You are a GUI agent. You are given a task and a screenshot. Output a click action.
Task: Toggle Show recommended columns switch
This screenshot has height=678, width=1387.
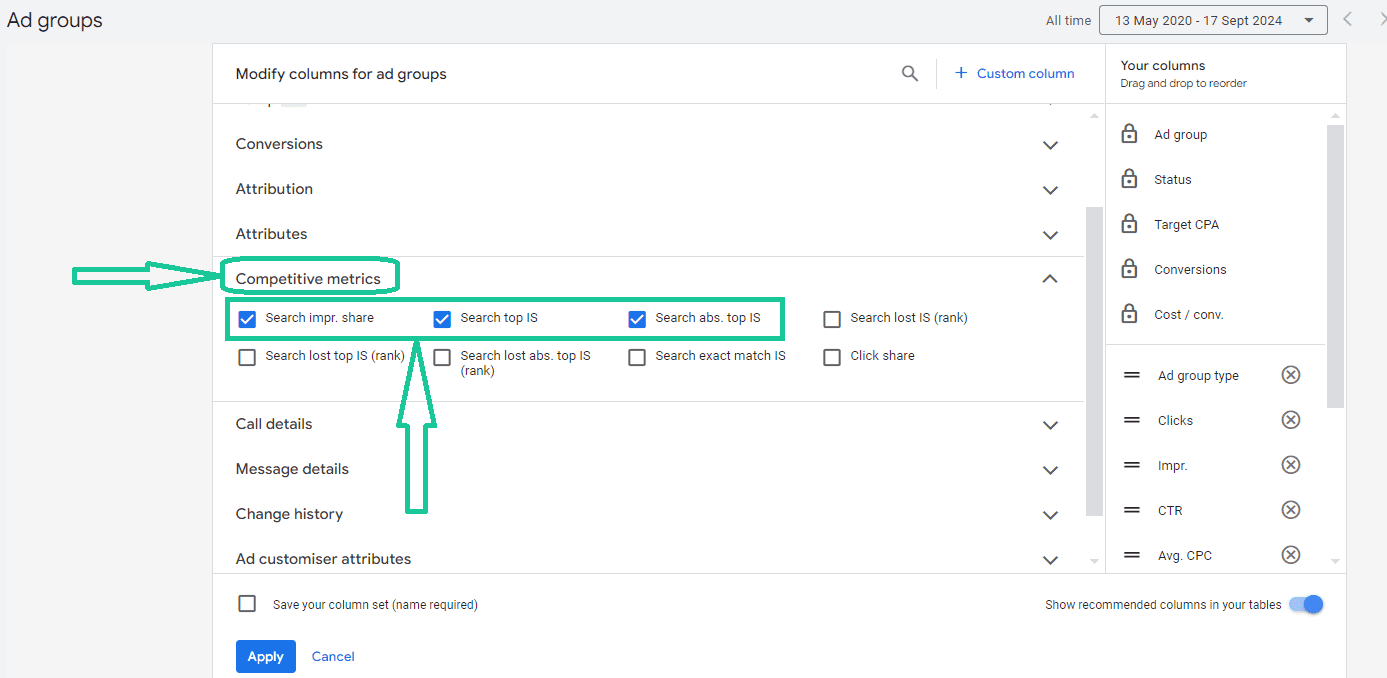pyautogui.click(x=1306, y=604)
